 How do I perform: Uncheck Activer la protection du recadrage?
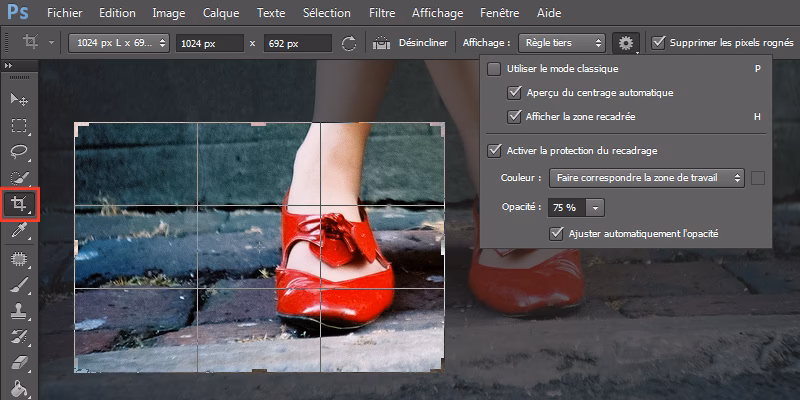(494, 151)
